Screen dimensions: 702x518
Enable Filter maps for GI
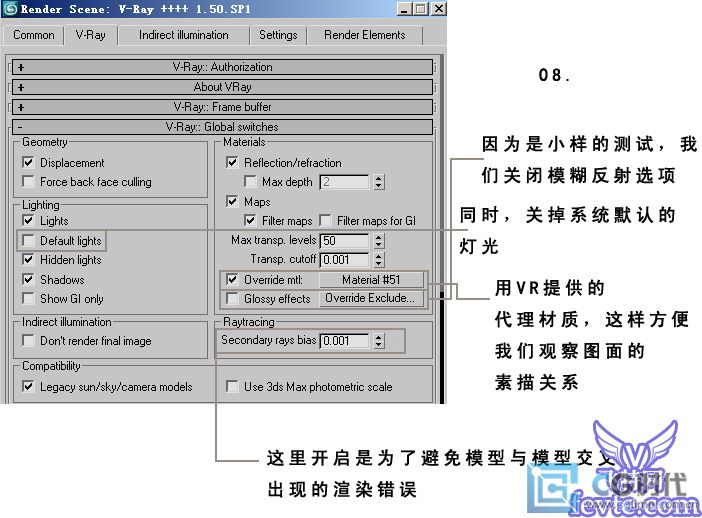click(x=325, y=220)
